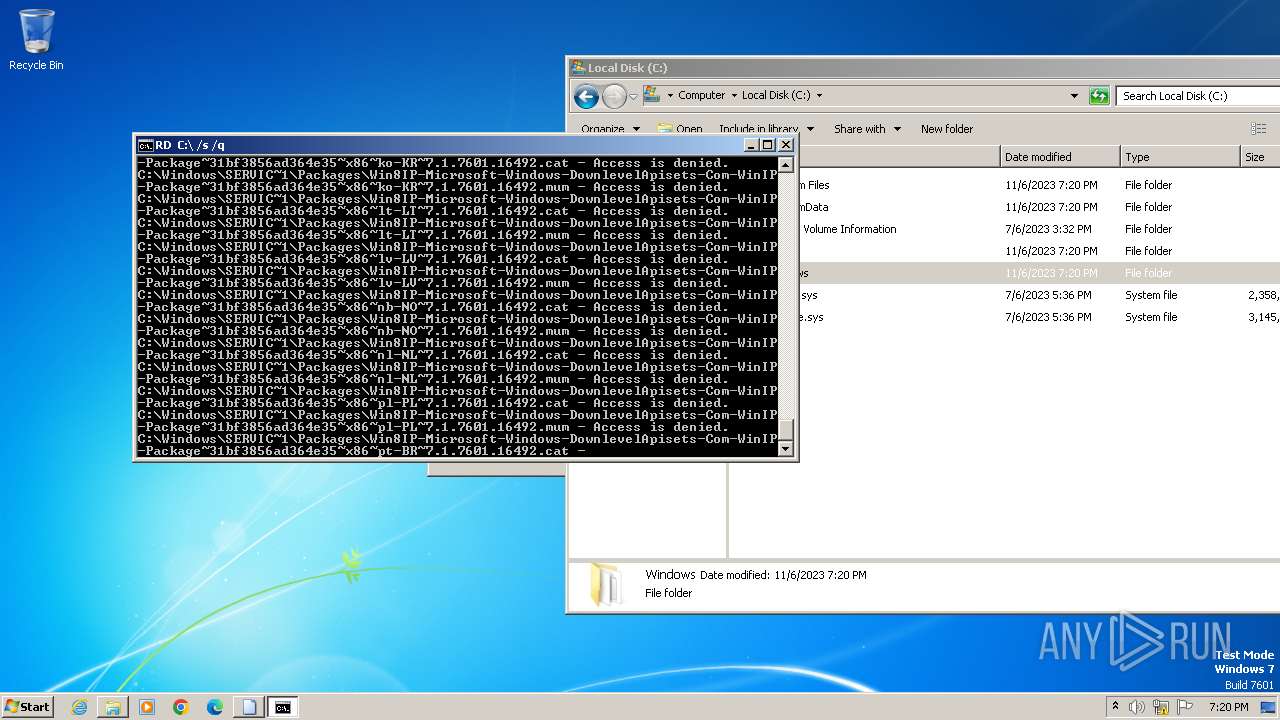Click Local Disk (C:) window title bar
The height and width of the screenshot is (720, 1280).
[922, 68]
